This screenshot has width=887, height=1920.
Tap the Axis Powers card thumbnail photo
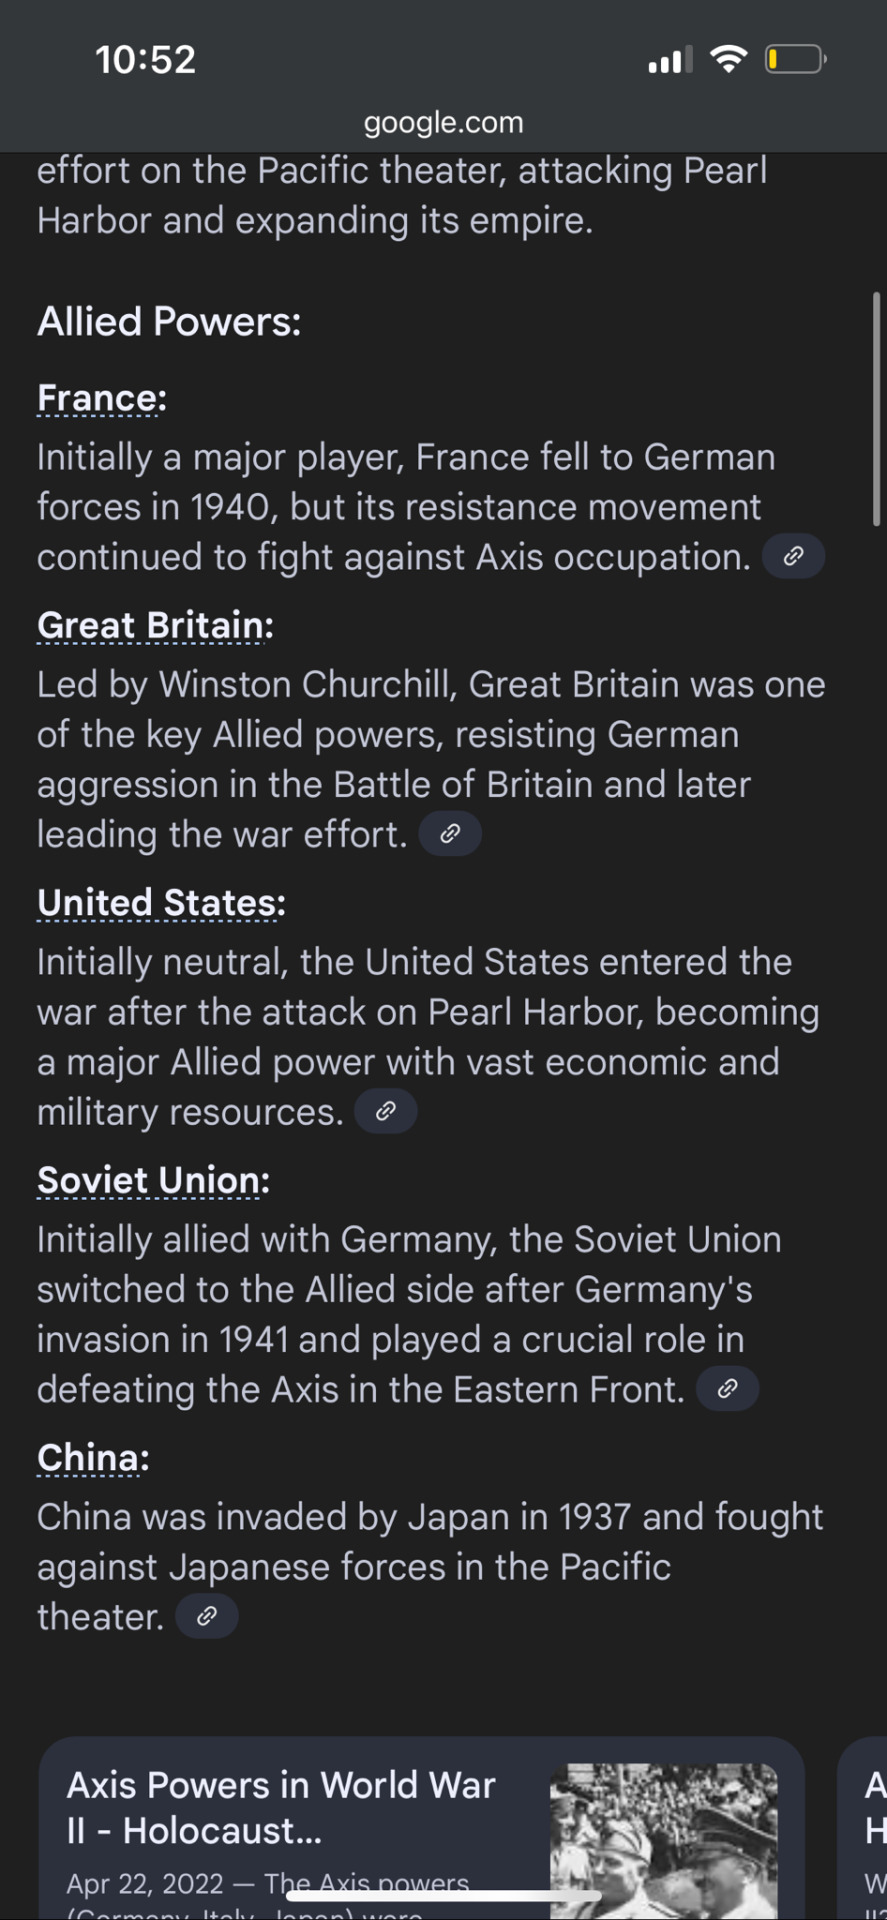[664, 1841]
